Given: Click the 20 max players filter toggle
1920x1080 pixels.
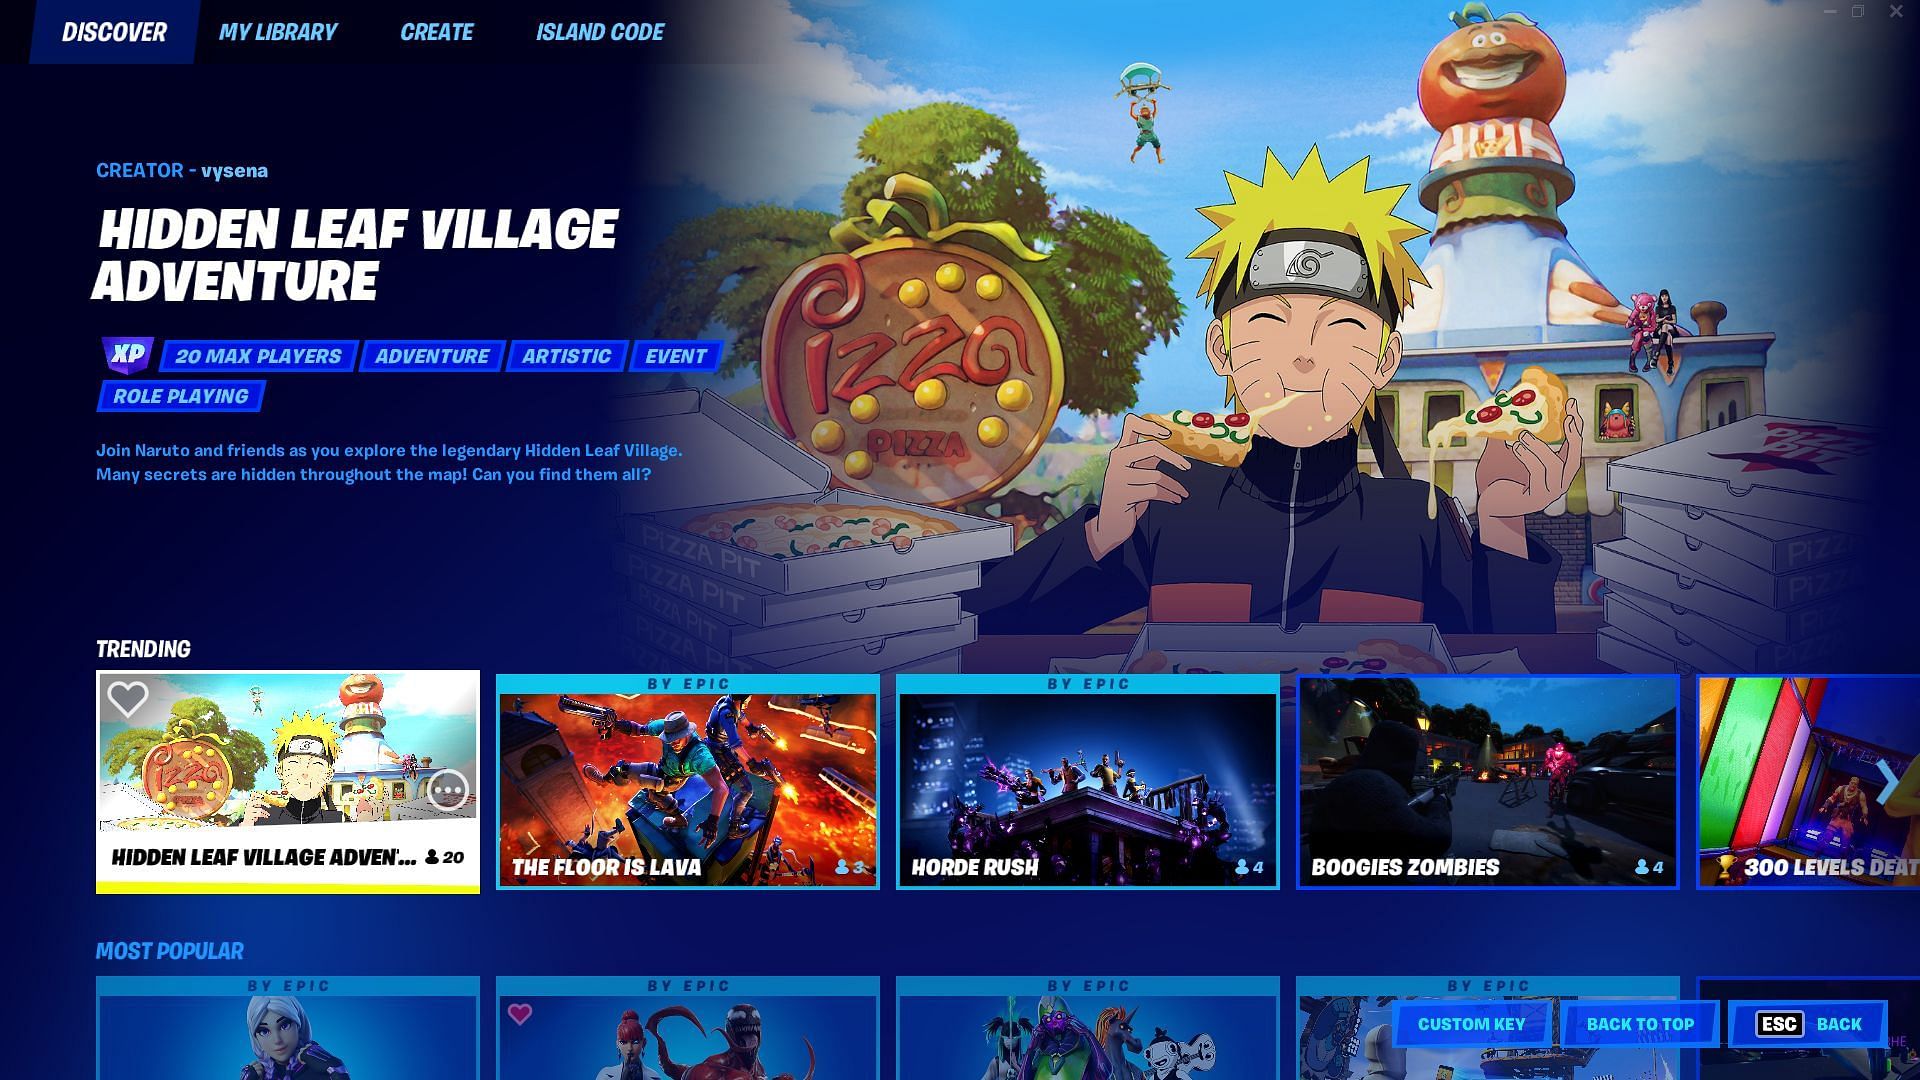Looking at the screenshot, I should [x=257, y=356].
